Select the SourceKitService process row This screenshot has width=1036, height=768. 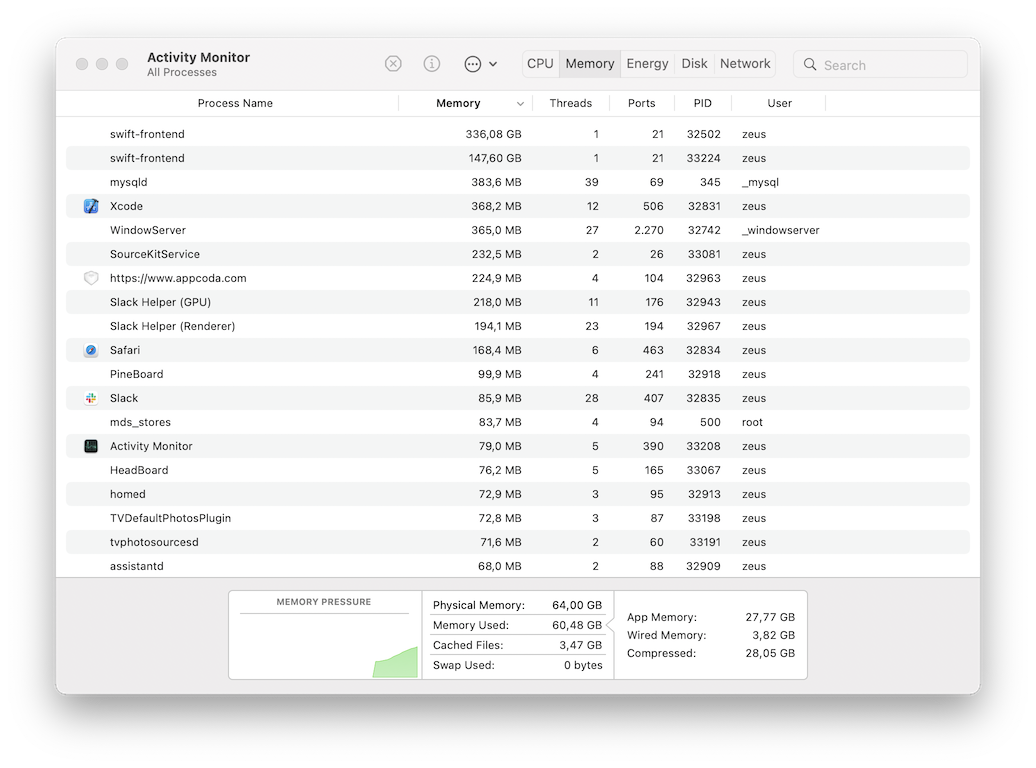(518, 254)
